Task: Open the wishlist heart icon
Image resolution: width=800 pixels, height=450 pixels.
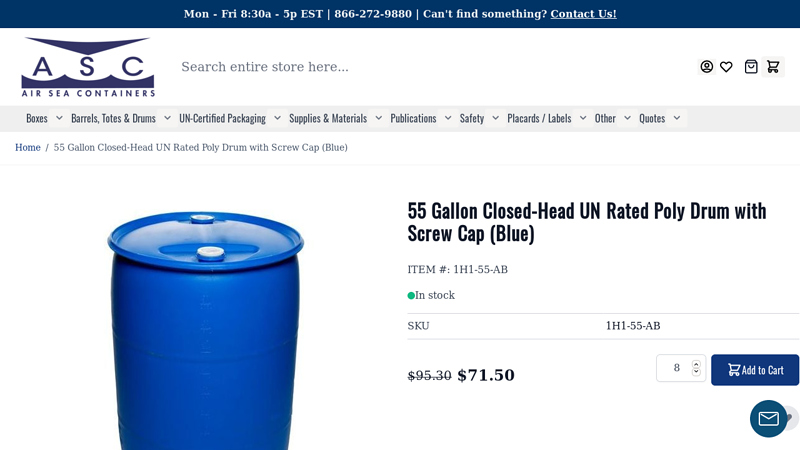Action: (726, 67)
